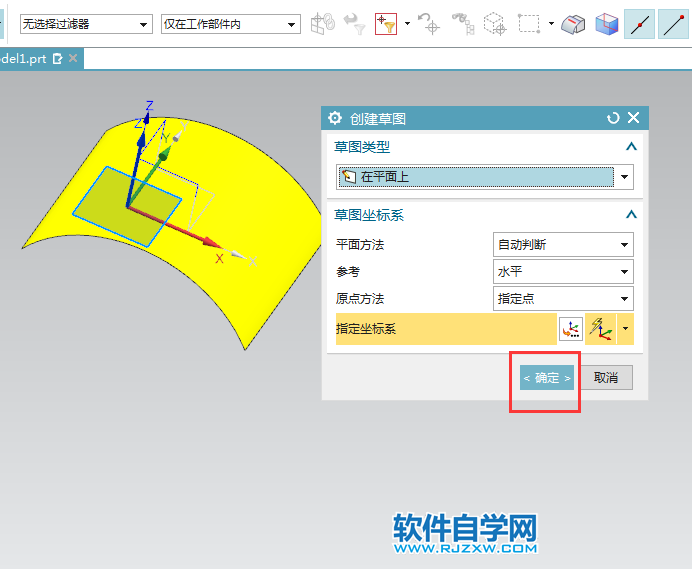The image size is (692, 569).
Task: Click the rectangle selection marquee icon
Action: click(x=529, y=24)
